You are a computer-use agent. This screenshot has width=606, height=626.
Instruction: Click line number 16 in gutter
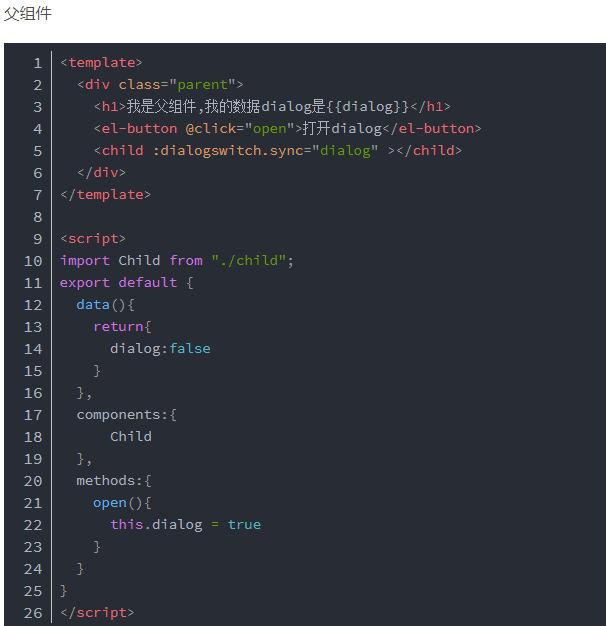(33, 393)
